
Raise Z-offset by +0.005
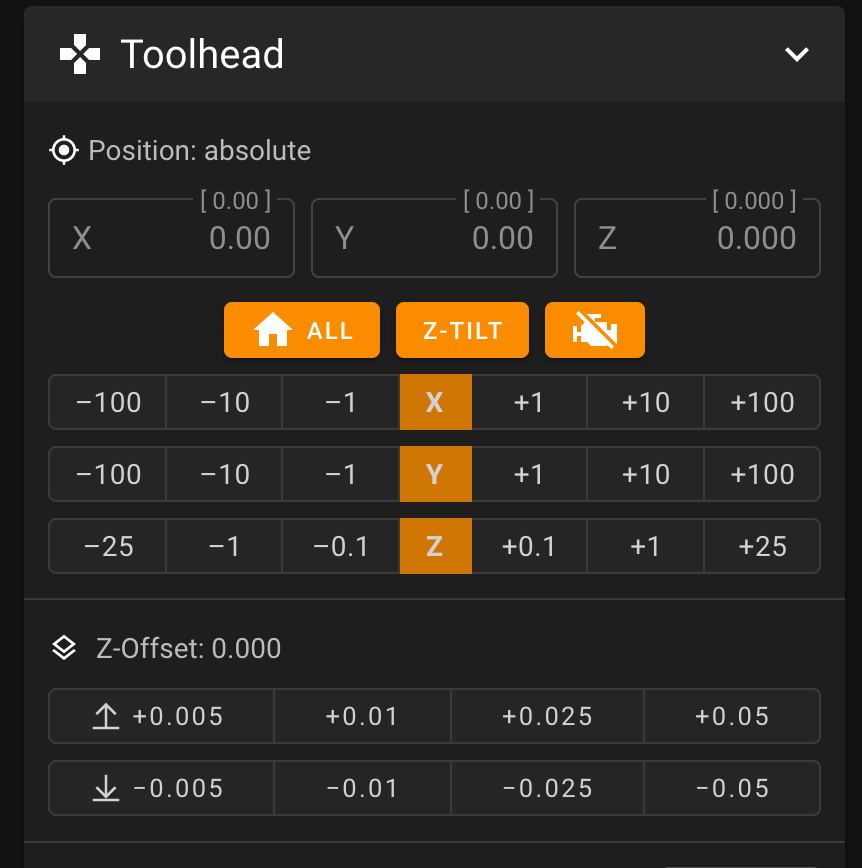click(161, 716)
